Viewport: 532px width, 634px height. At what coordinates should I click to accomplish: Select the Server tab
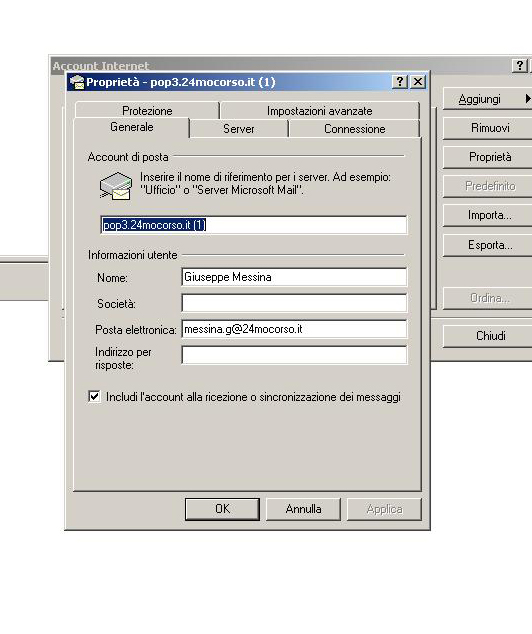(x=239, y=129)
